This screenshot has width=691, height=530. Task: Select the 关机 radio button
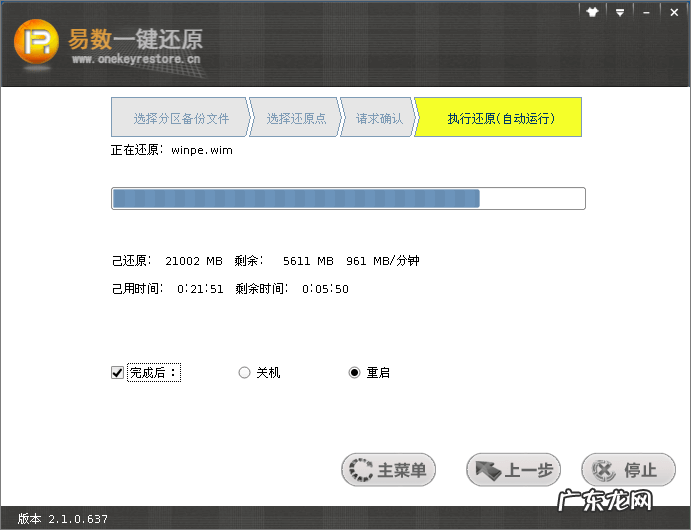point(244,373)
